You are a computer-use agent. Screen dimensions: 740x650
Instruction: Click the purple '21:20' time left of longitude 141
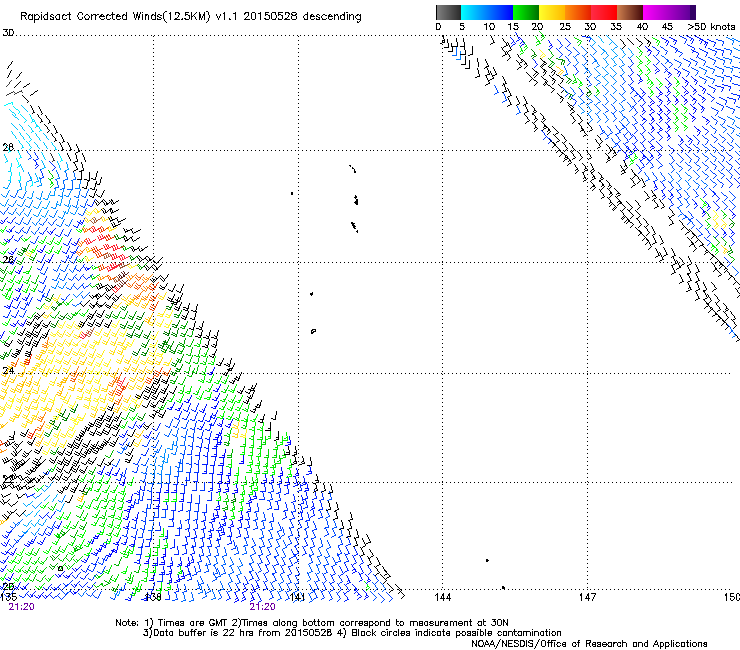(x=262, y=607)
